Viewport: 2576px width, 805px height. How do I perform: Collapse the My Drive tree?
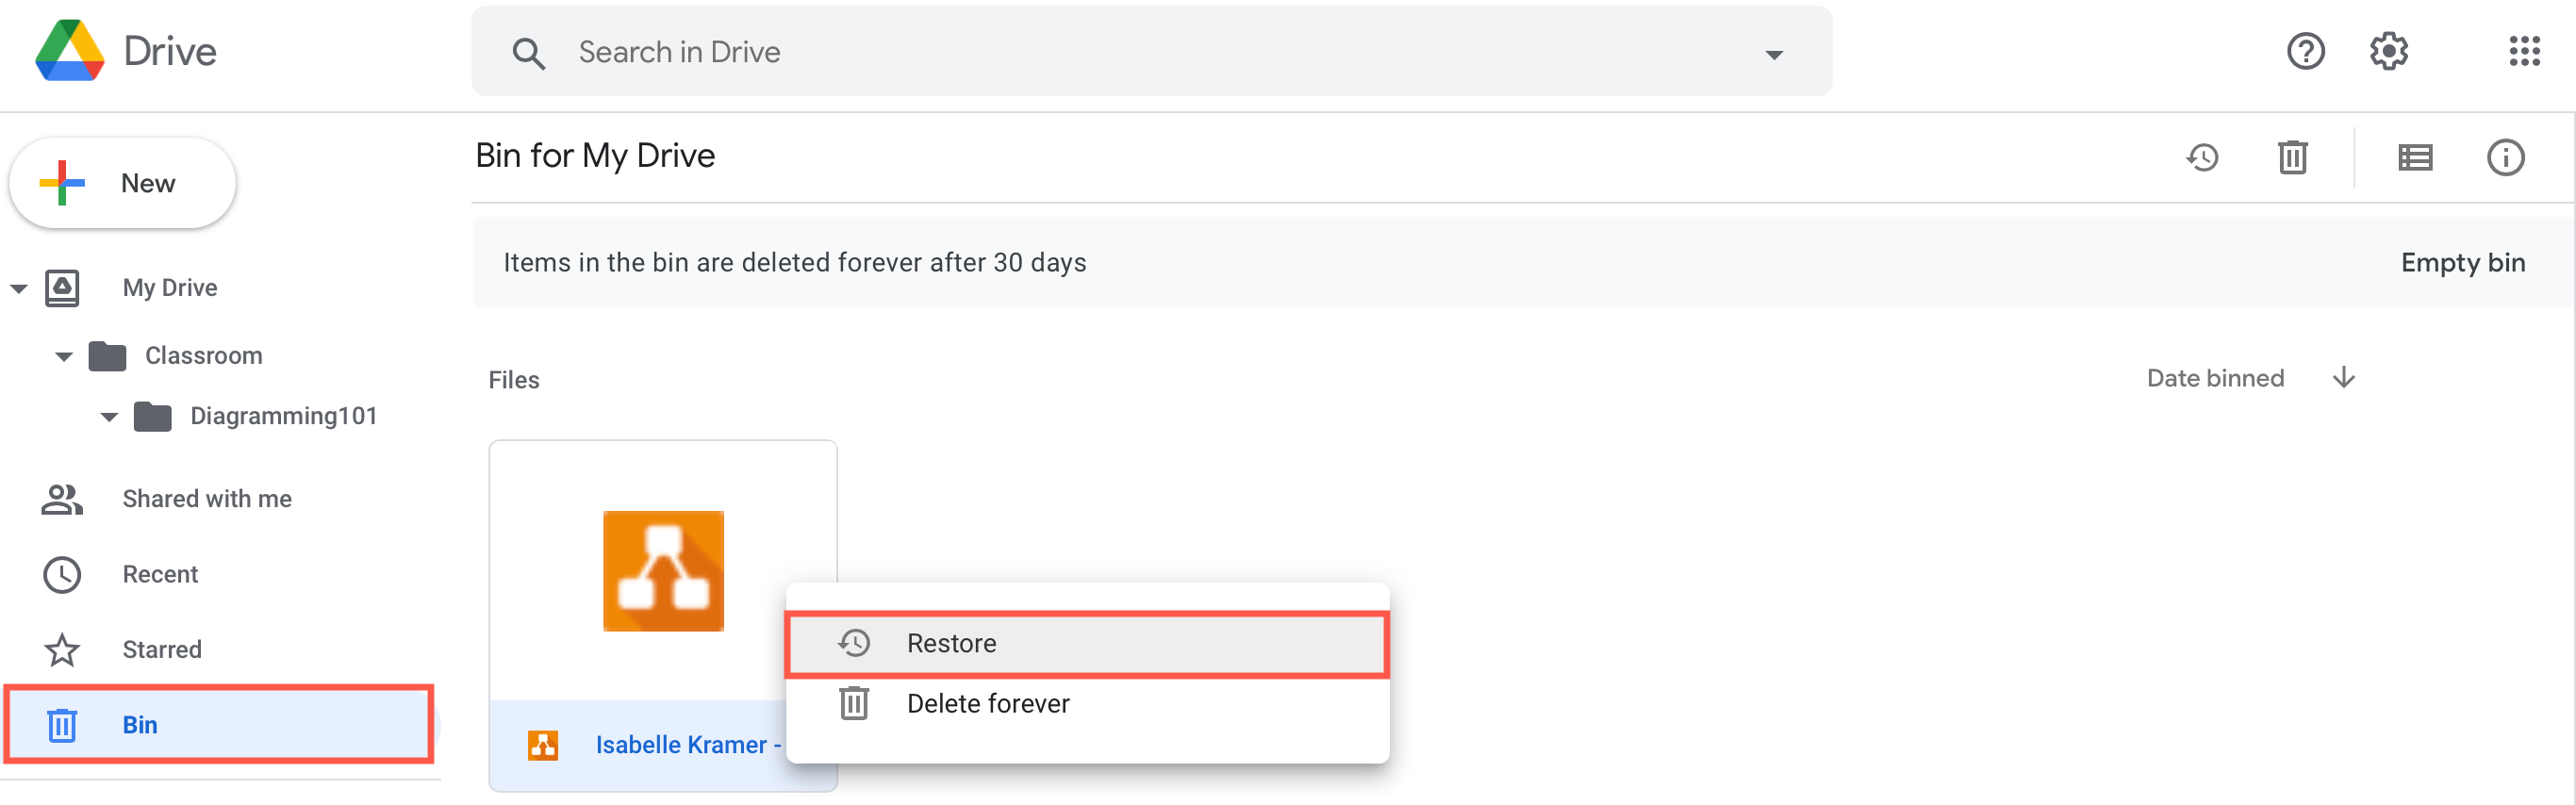coord(19,287)
